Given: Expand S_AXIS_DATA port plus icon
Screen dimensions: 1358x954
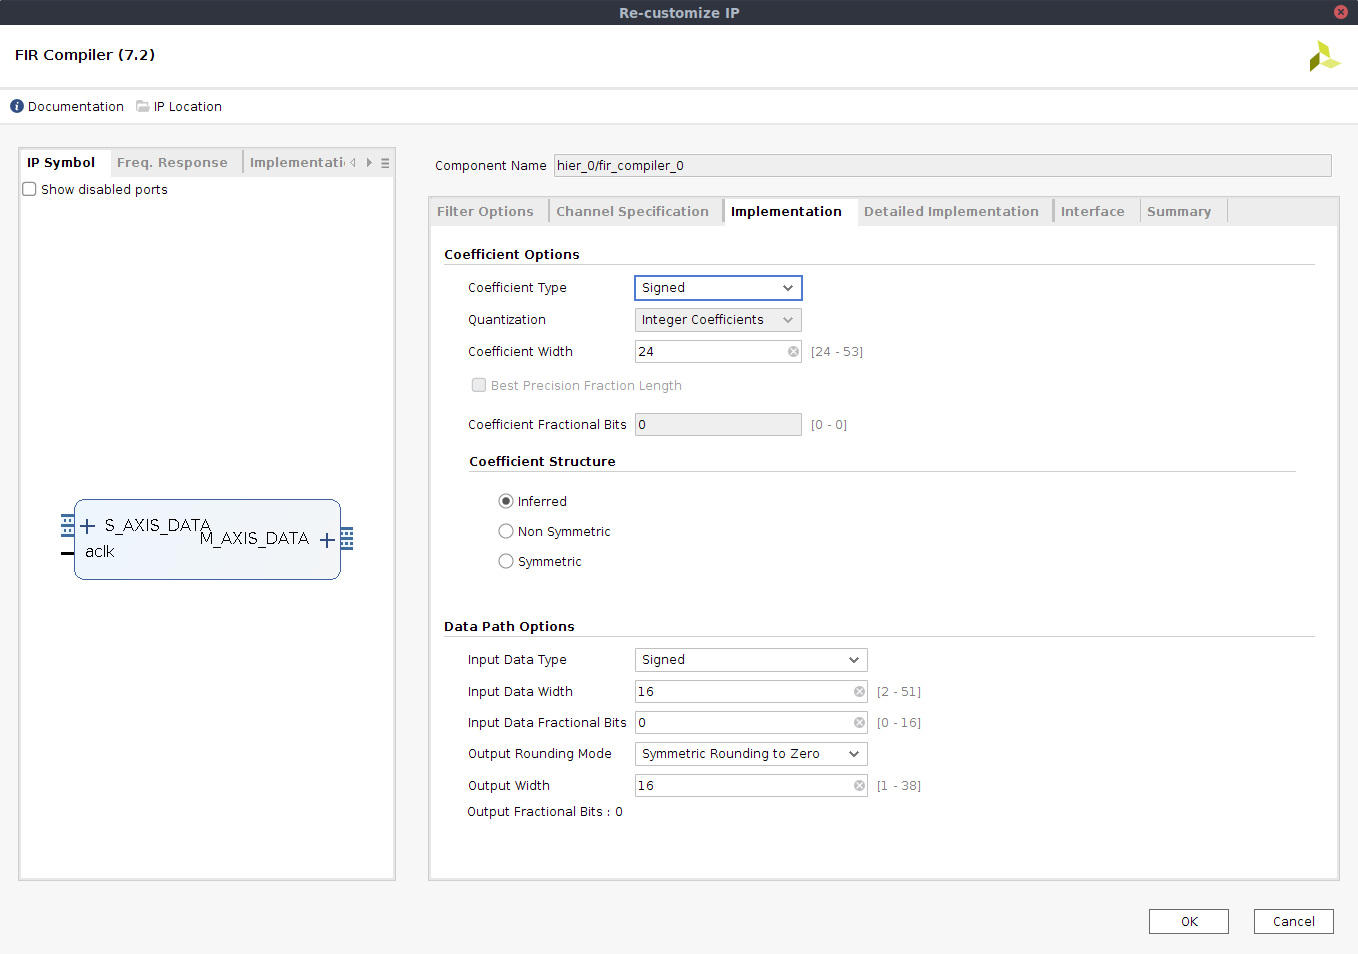Looking at the screenshot, I should [x=87, y=526].
